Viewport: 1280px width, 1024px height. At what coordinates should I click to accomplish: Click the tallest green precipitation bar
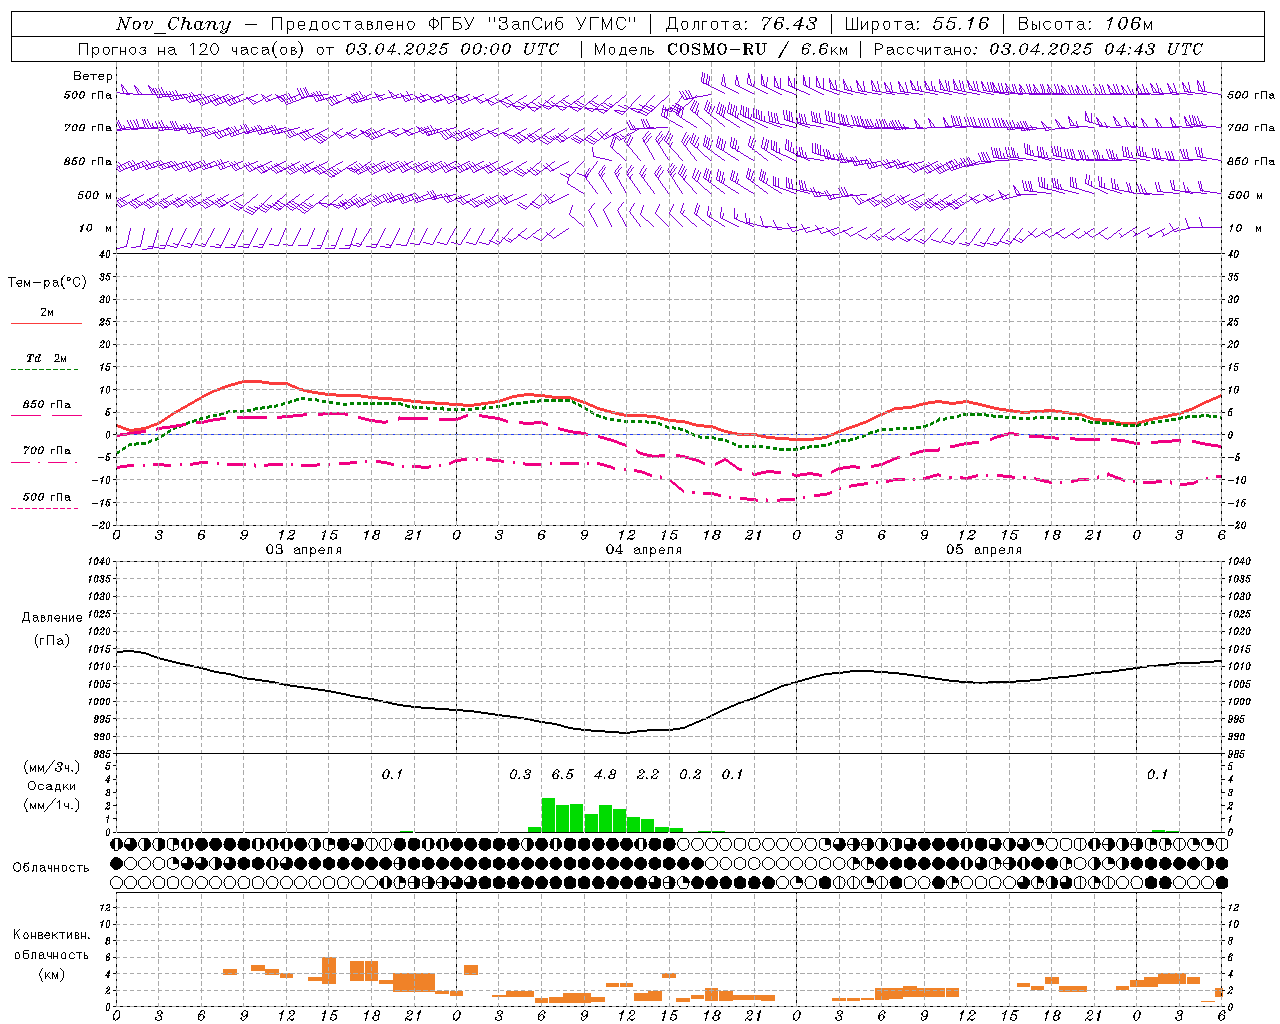click(x=548, y=815)
